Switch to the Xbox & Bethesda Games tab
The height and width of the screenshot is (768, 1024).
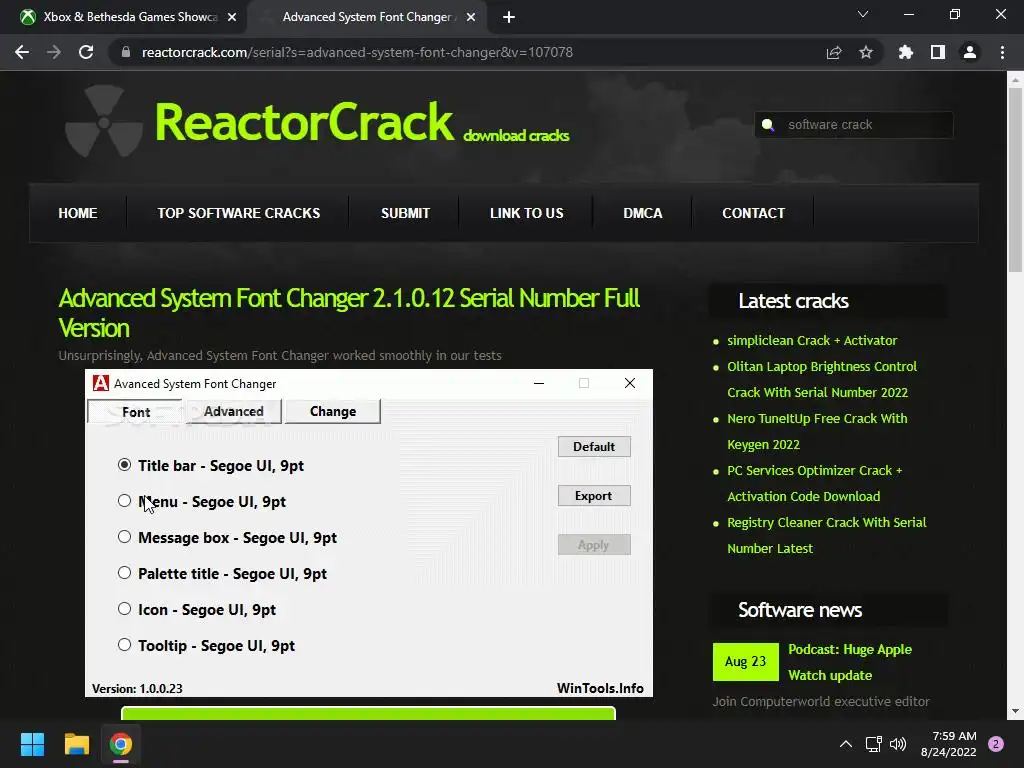(x=124, y=17)
